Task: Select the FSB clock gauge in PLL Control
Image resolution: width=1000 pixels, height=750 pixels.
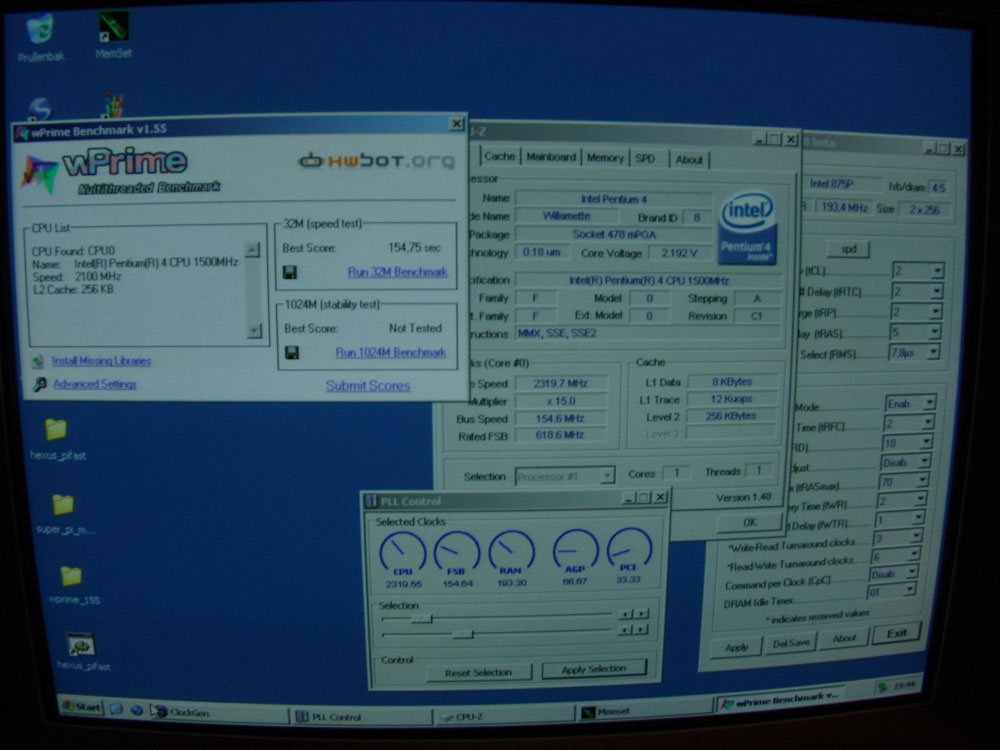Action: point(457,553)
